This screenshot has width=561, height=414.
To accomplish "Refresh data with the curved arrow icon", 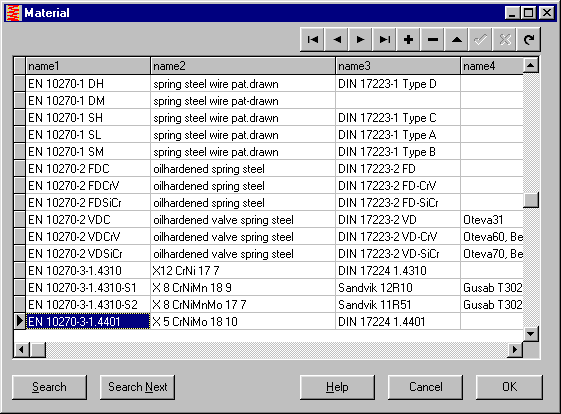I will pyautogui.click(x=528, y=39).
